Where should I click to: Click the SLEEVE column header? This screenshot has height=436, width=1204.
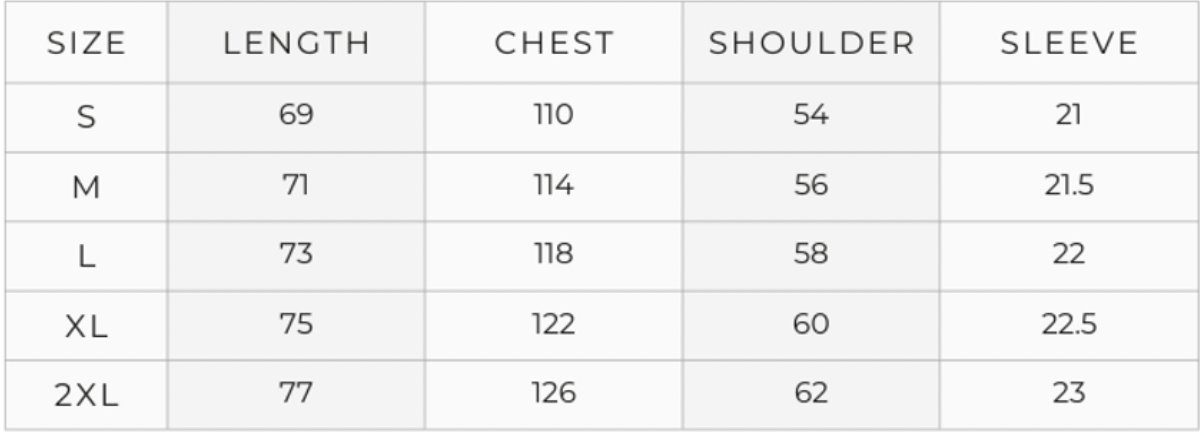(x=1068, y=44)
